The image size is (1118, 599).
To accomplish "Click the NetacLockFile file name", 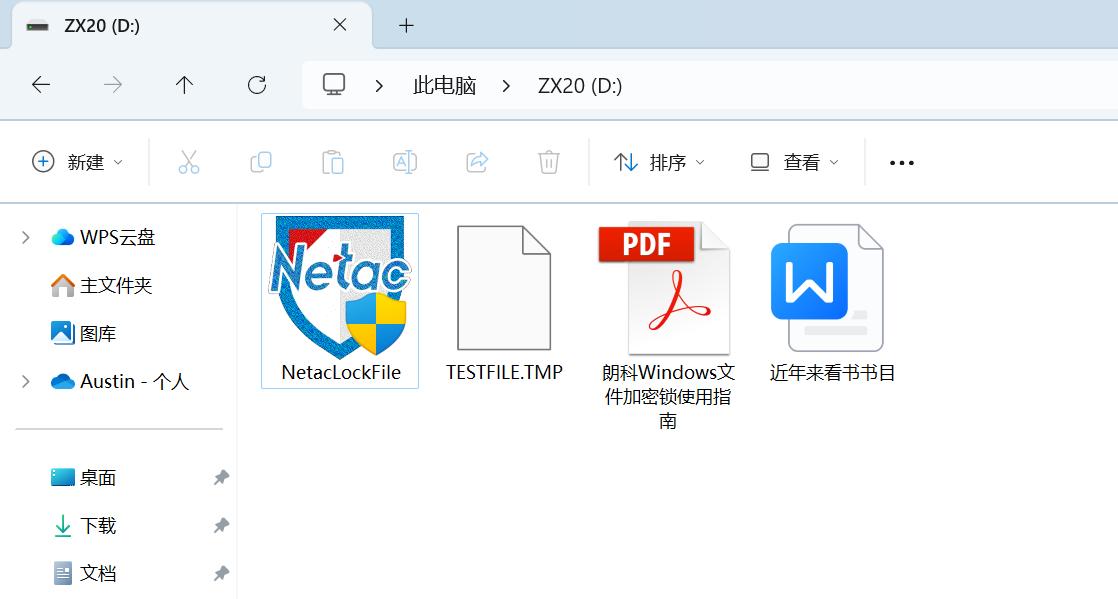I will (341, 372).
